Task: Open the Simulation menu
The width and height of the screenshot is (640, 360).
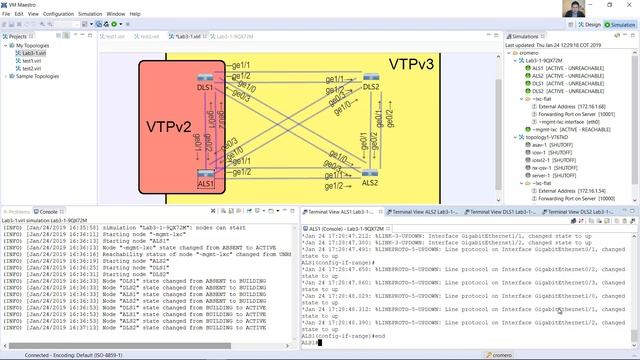Action: [x=90, y=14]
